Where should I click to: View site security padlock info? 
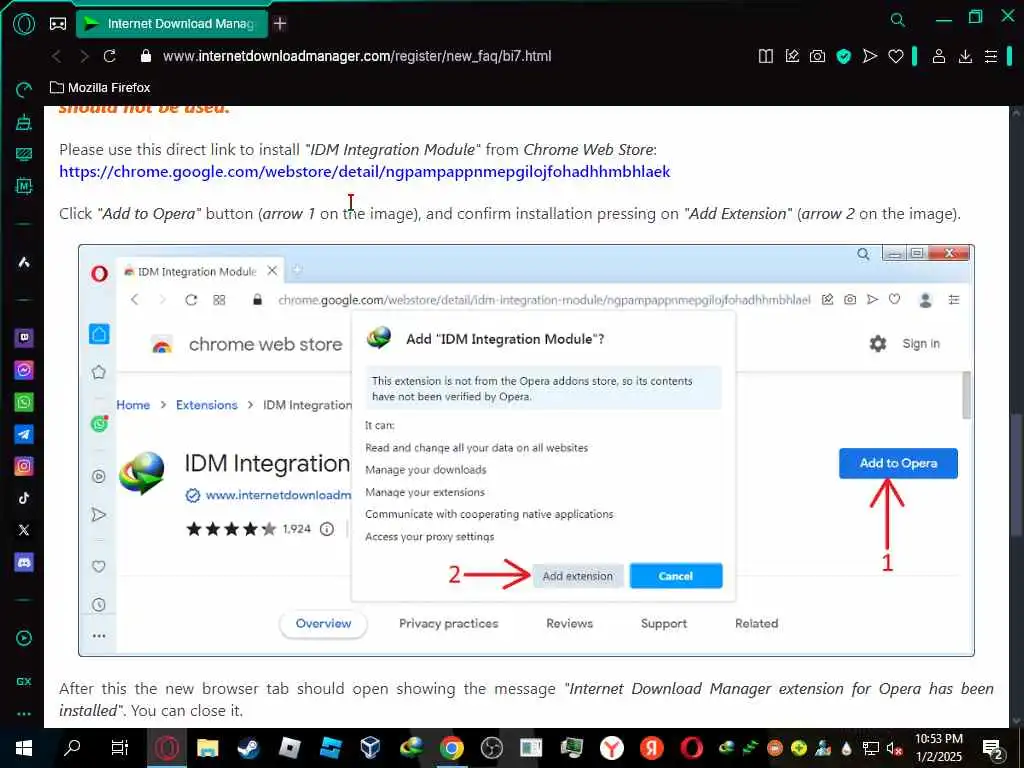(x=146, y=56)
